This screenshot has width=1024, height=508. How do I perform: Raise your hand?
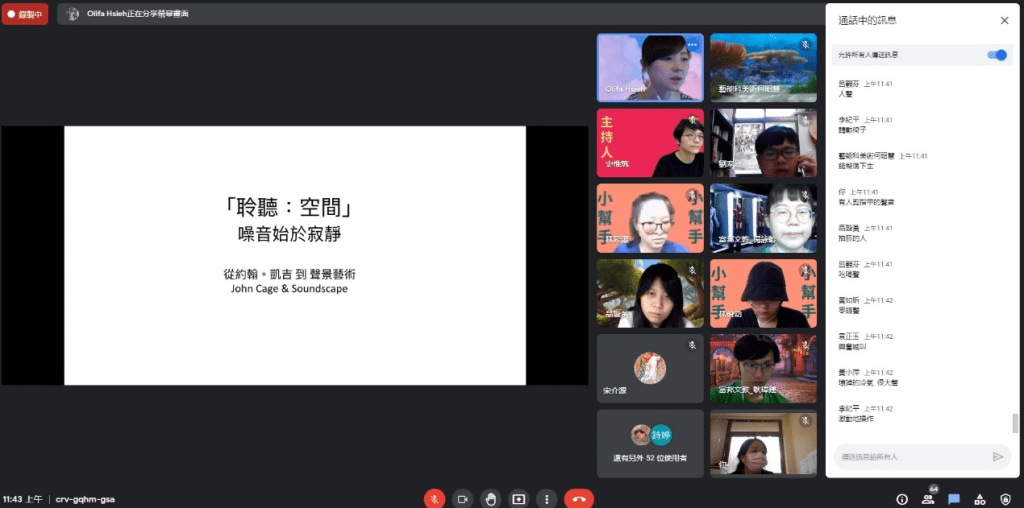(x=490, y=498)
